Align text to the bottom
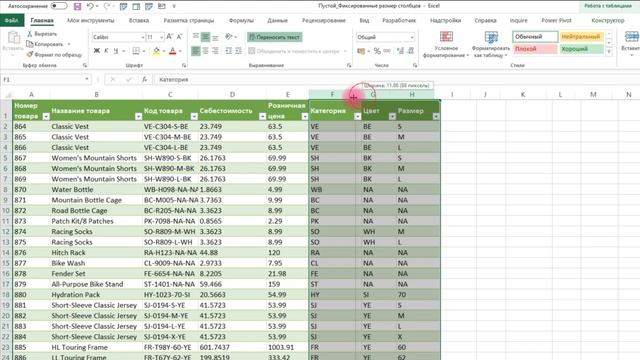 click(x=215, y=37)
